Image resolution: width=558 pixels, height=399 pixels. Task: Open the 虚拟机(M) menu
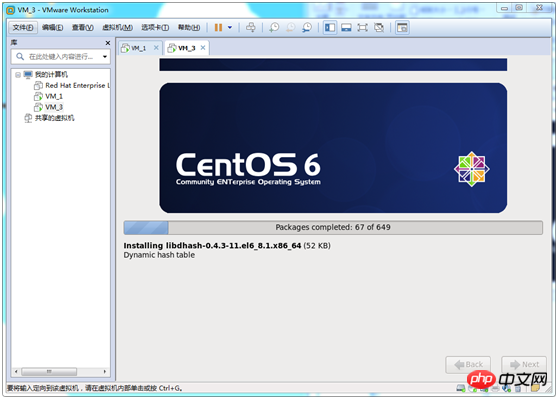click(x=117, y=27)
